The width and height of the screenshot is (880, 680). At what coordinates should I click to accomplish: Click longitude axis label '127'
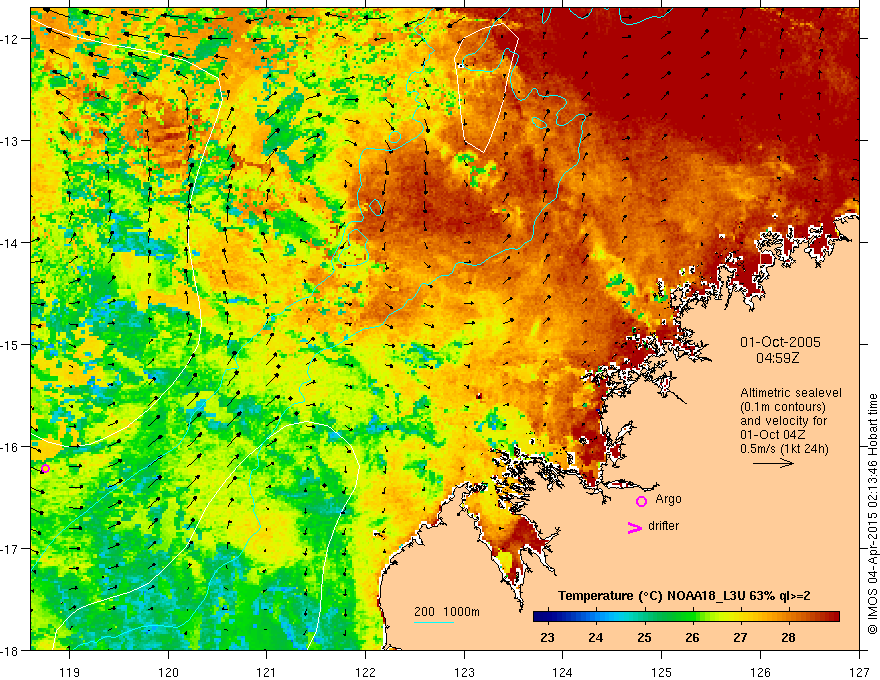tap(859, 672)
